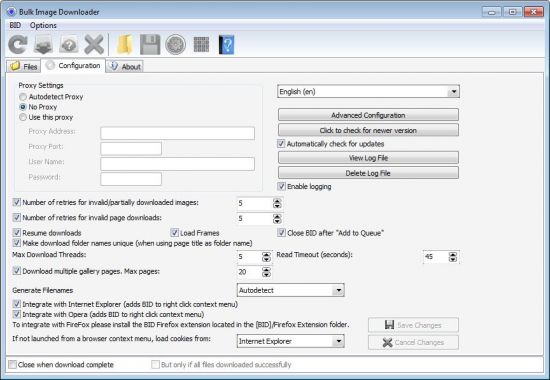Switch to the Files tab
The width and height of the screenshot is (550, 380).
pos(24,66)
